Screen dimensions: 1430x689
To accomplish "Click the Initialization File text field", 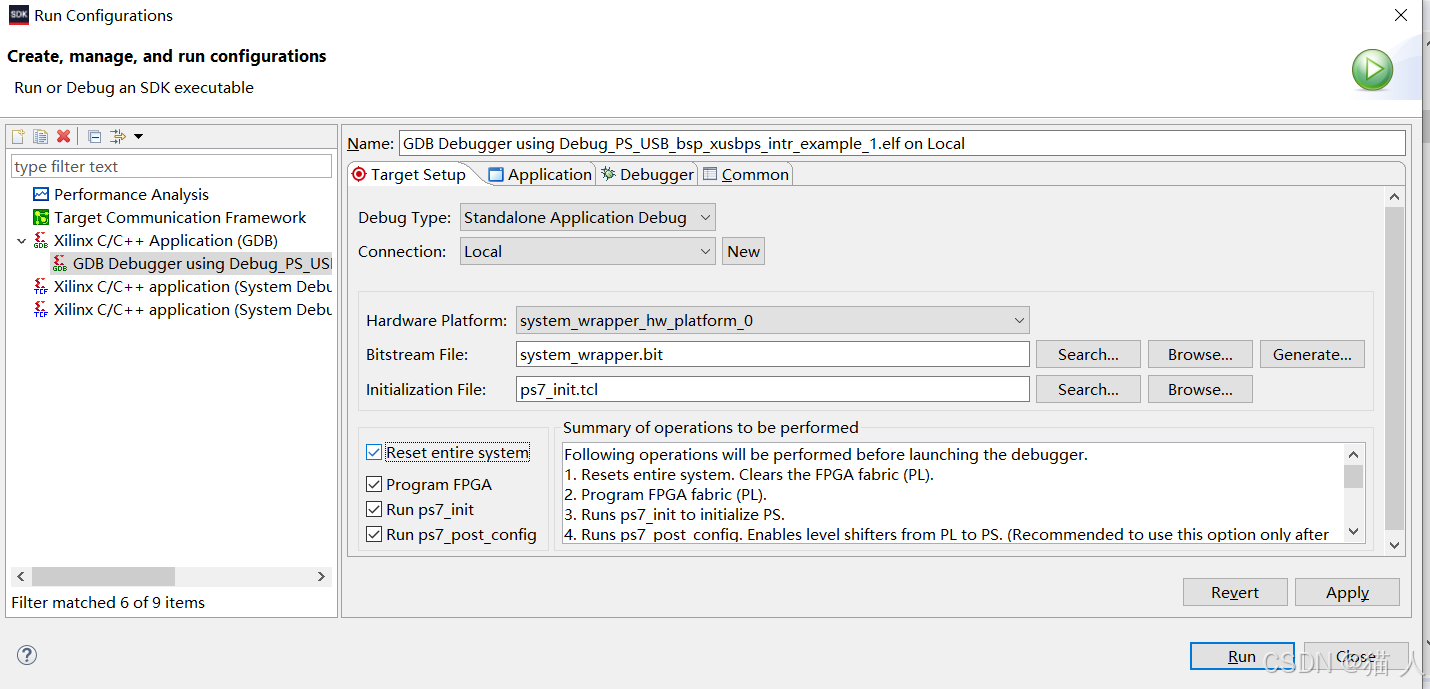I will 773,389.
